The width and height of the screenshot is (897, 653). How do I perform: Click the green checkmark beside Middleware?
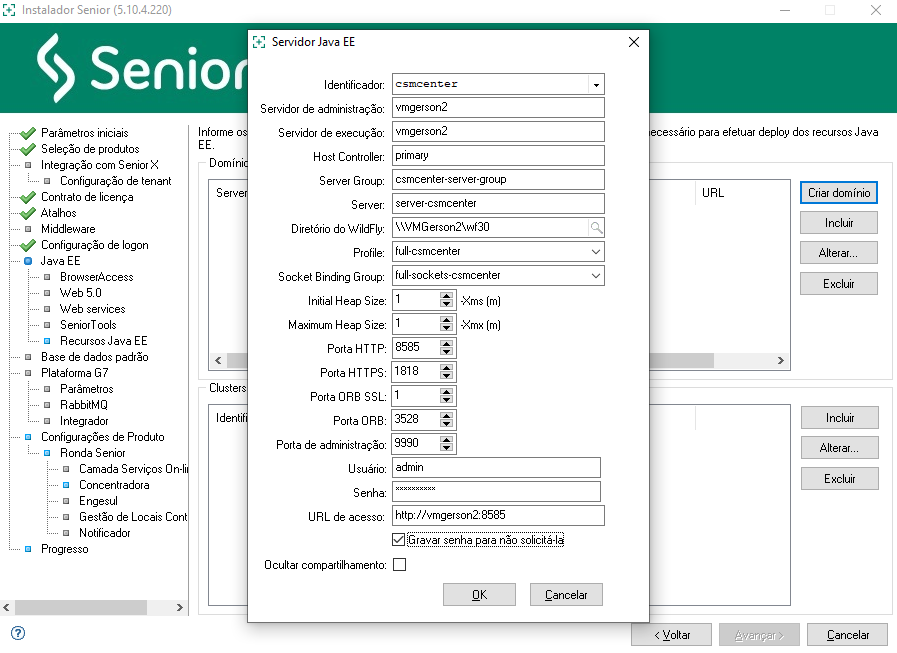point(28,229)
